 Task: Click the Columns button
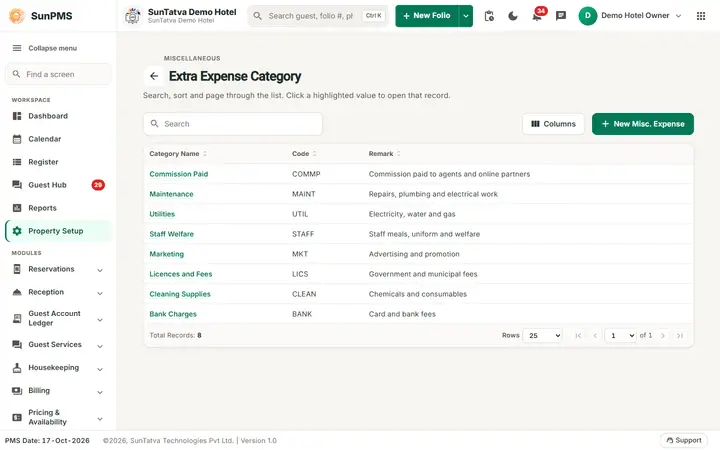click(x=553, y=124)
